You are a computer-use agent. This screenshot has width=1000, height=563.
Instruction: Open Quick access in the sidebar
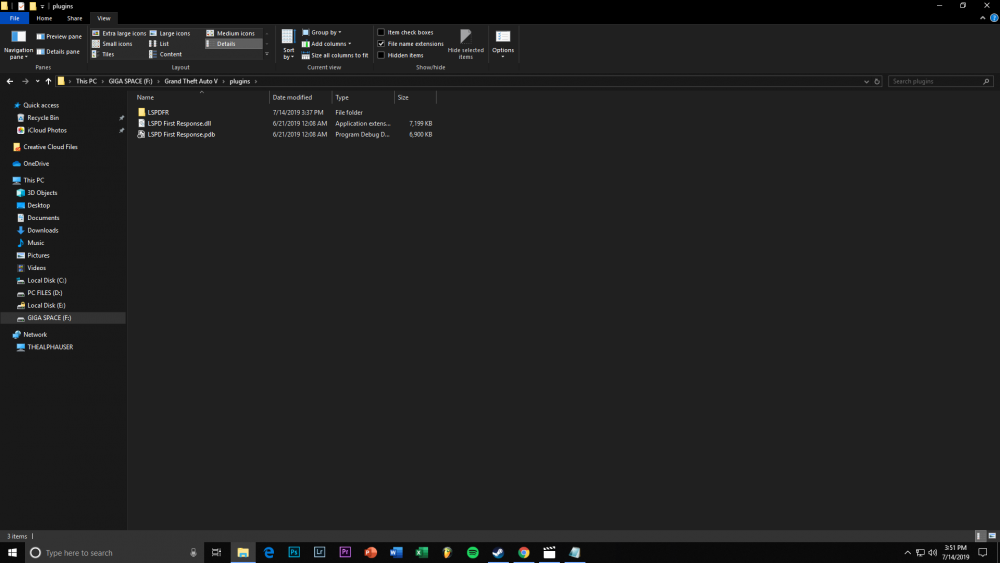[x=41, y=105]
